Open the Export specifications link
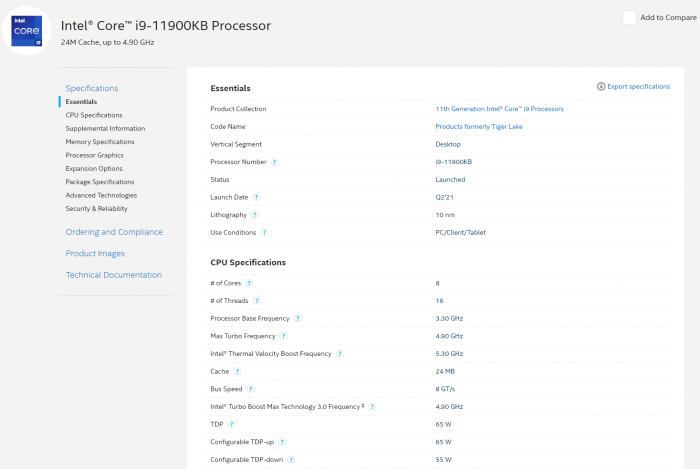This screenshot has width=700, height=469. click(638, 86)
